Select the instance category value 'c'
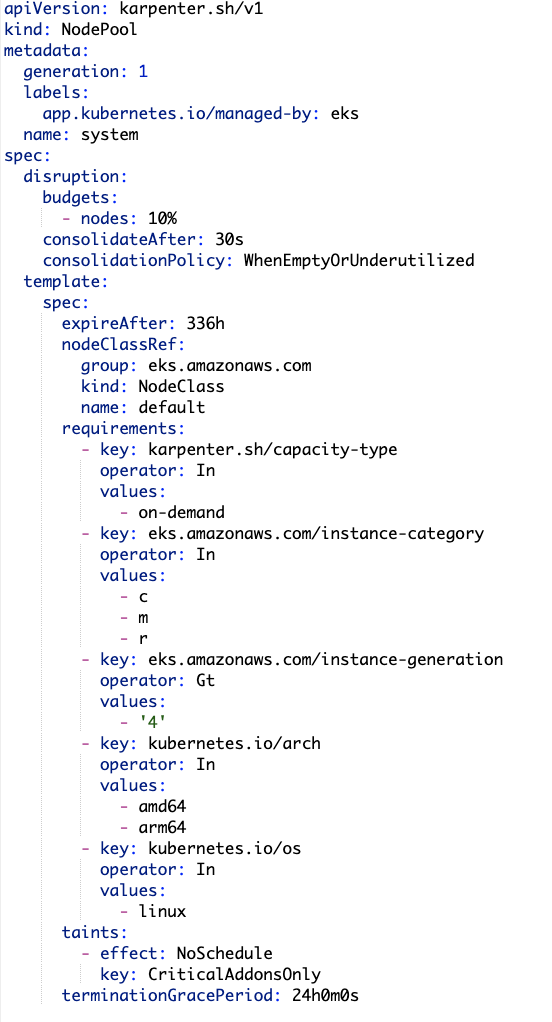This screenshot has width=552, height=1022. (x=143, y=596)
